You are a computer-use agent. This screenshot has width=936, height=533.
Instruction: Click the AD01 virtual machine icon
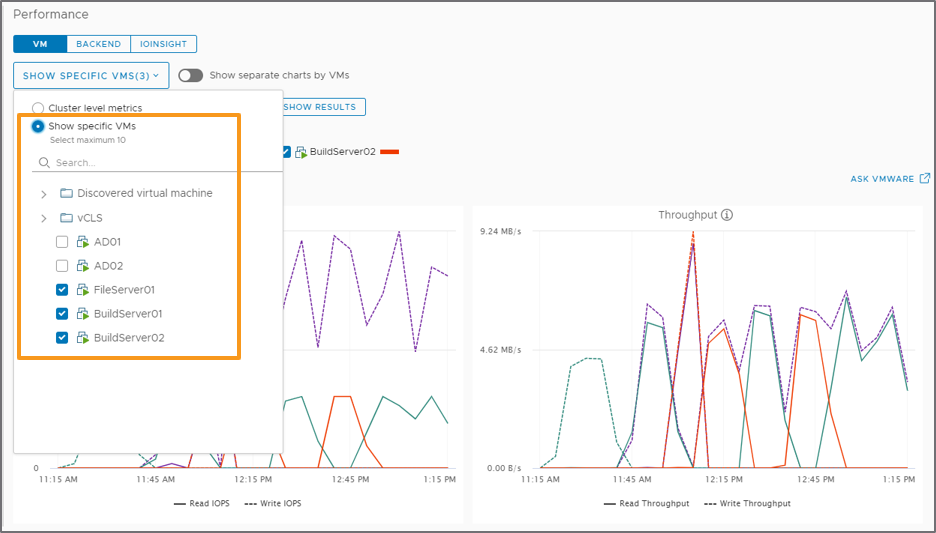83,242
